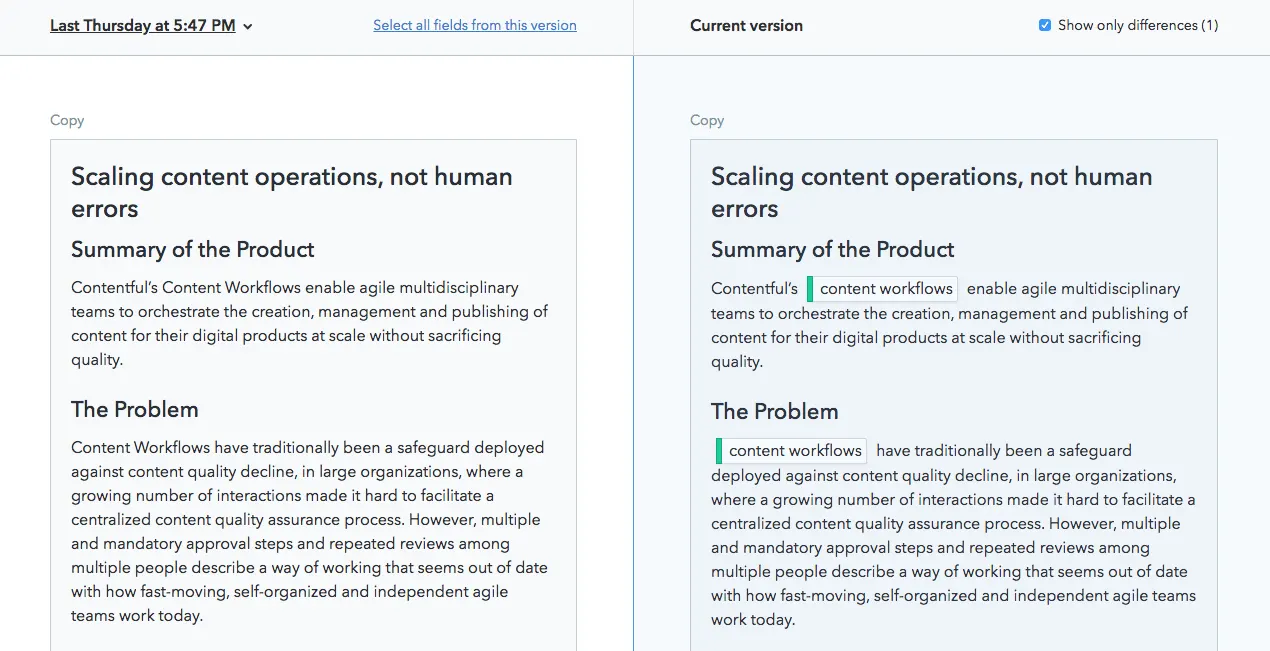
Task: Toggle the Show only differences checkbox
Action: click(1045, 25)
